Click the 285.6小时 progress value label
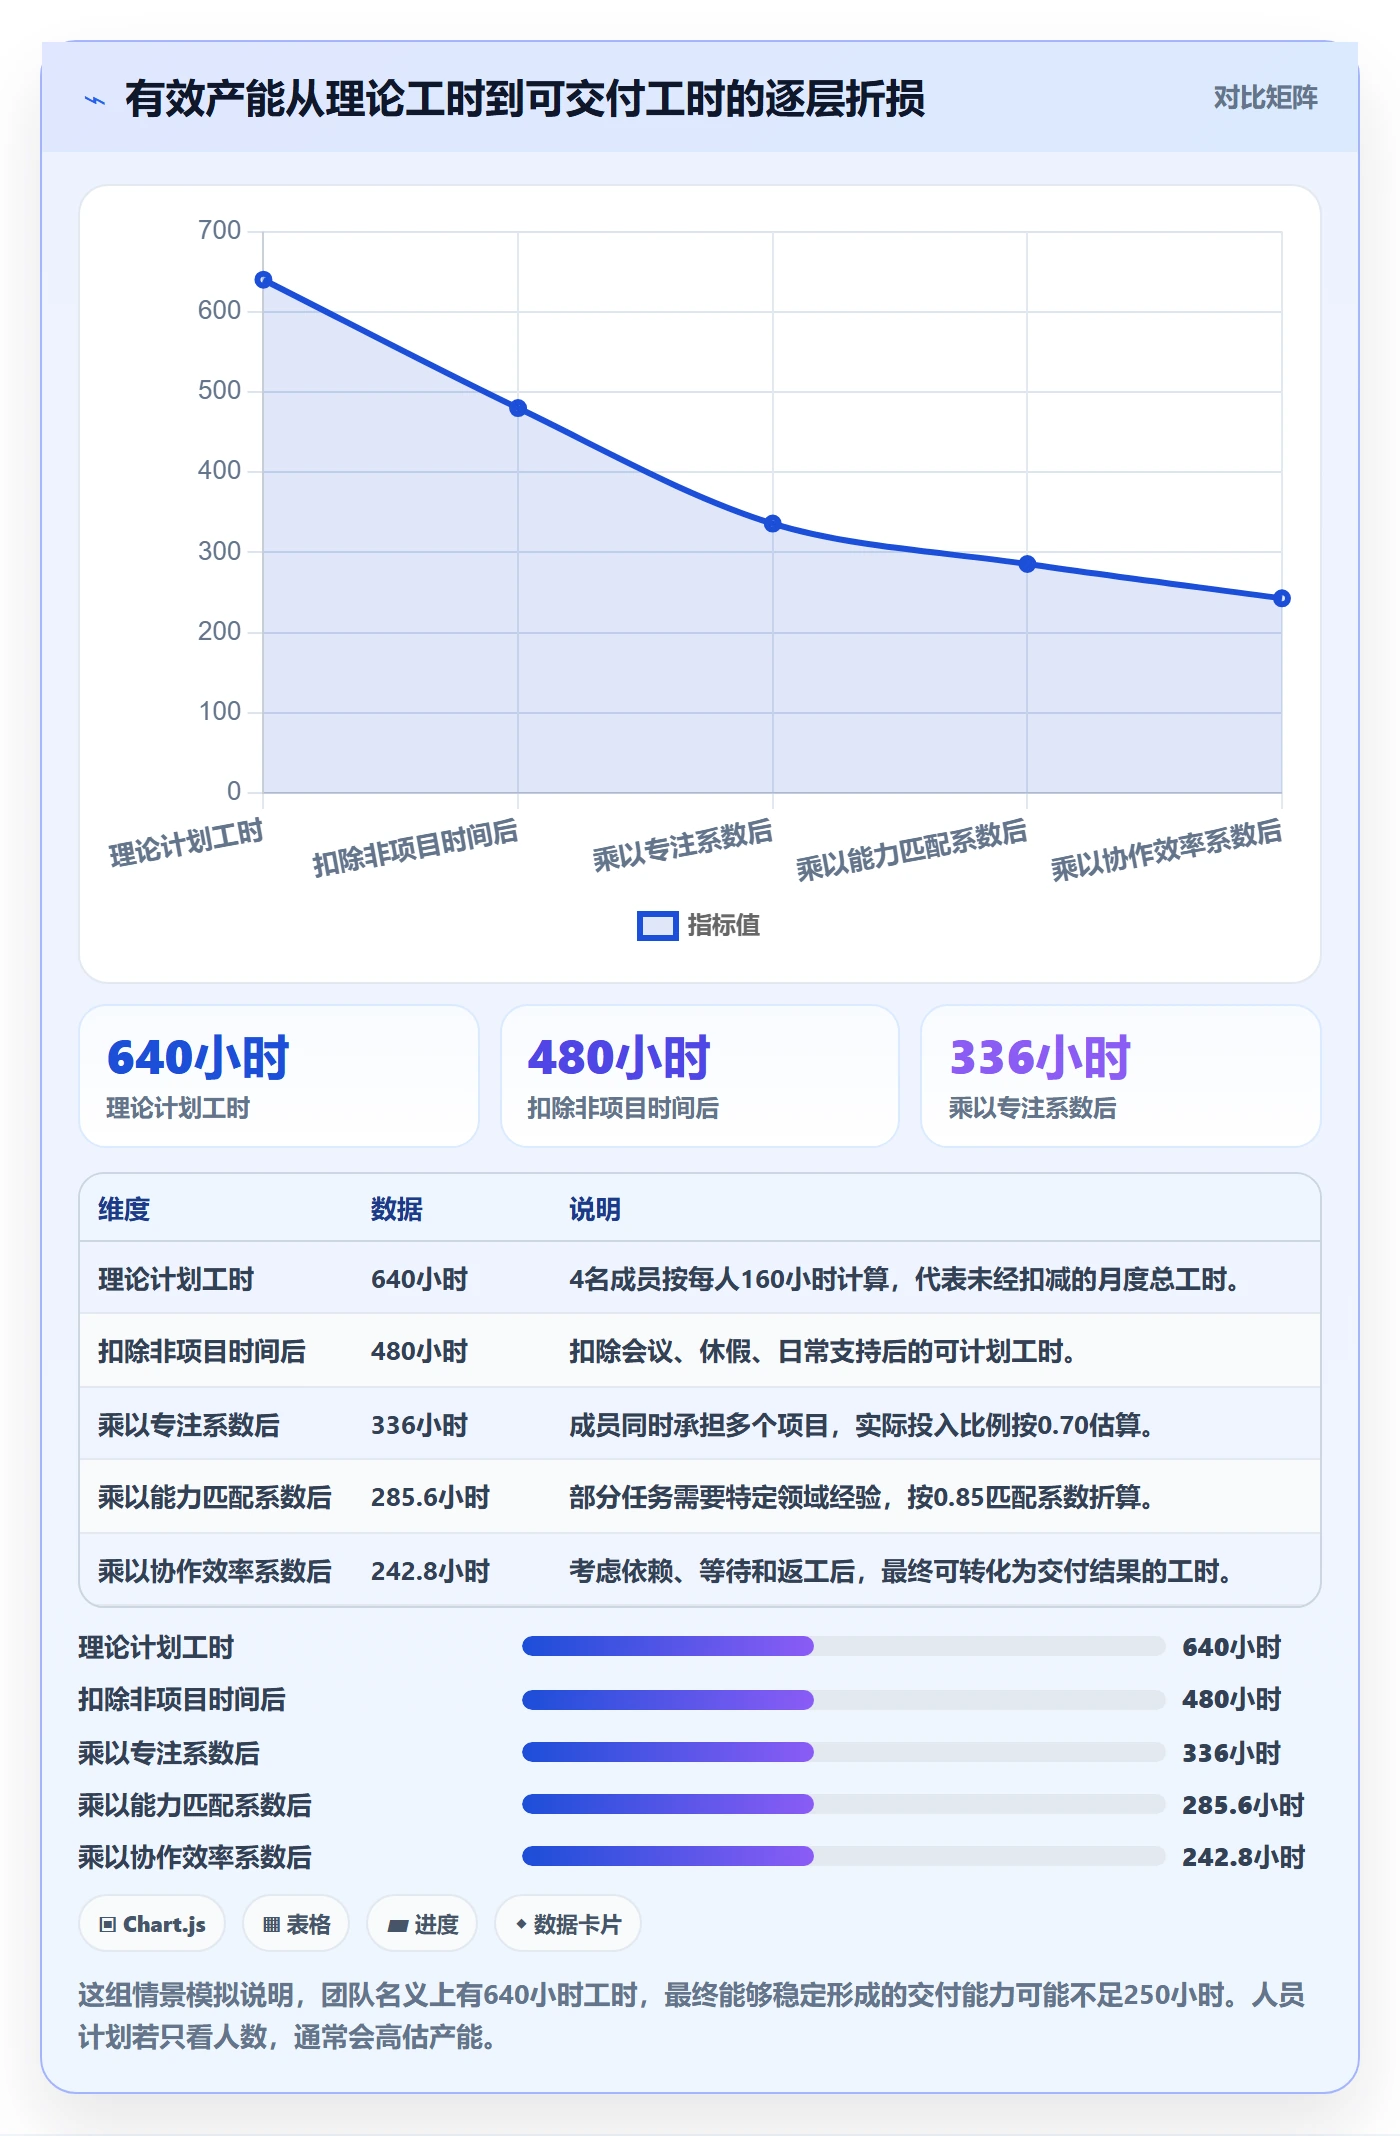 click(x=1243, y=1805)
